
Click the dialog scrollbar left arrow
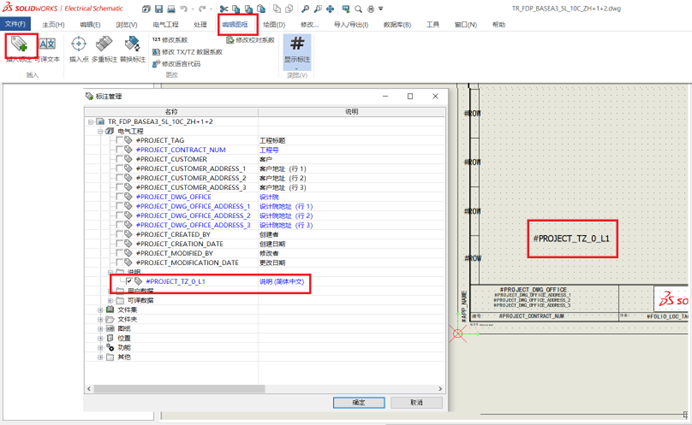coord(89,389)
